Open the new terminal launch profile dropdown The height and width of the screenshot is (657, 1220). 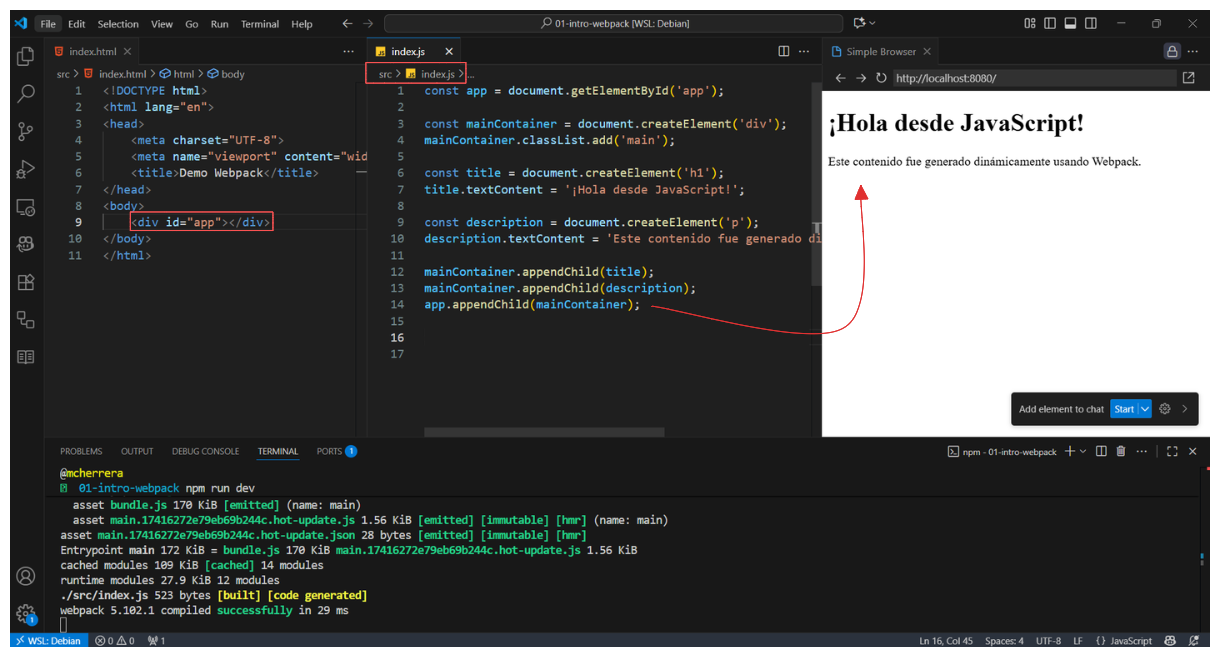click(x=1083, y=452)
